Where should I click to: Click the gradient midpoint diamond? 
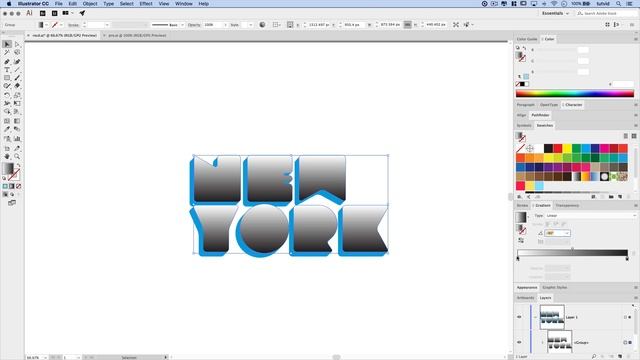tap(572, 249)
